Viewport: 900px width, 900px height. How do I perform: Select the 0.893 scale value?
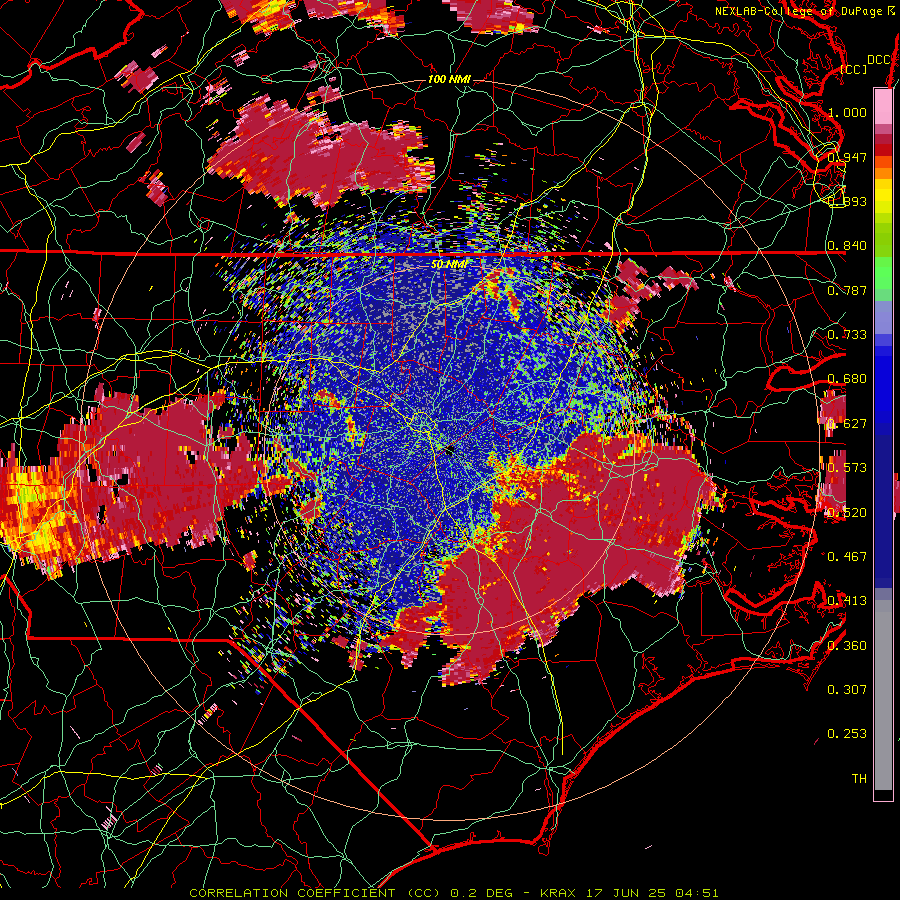[847, 201]
